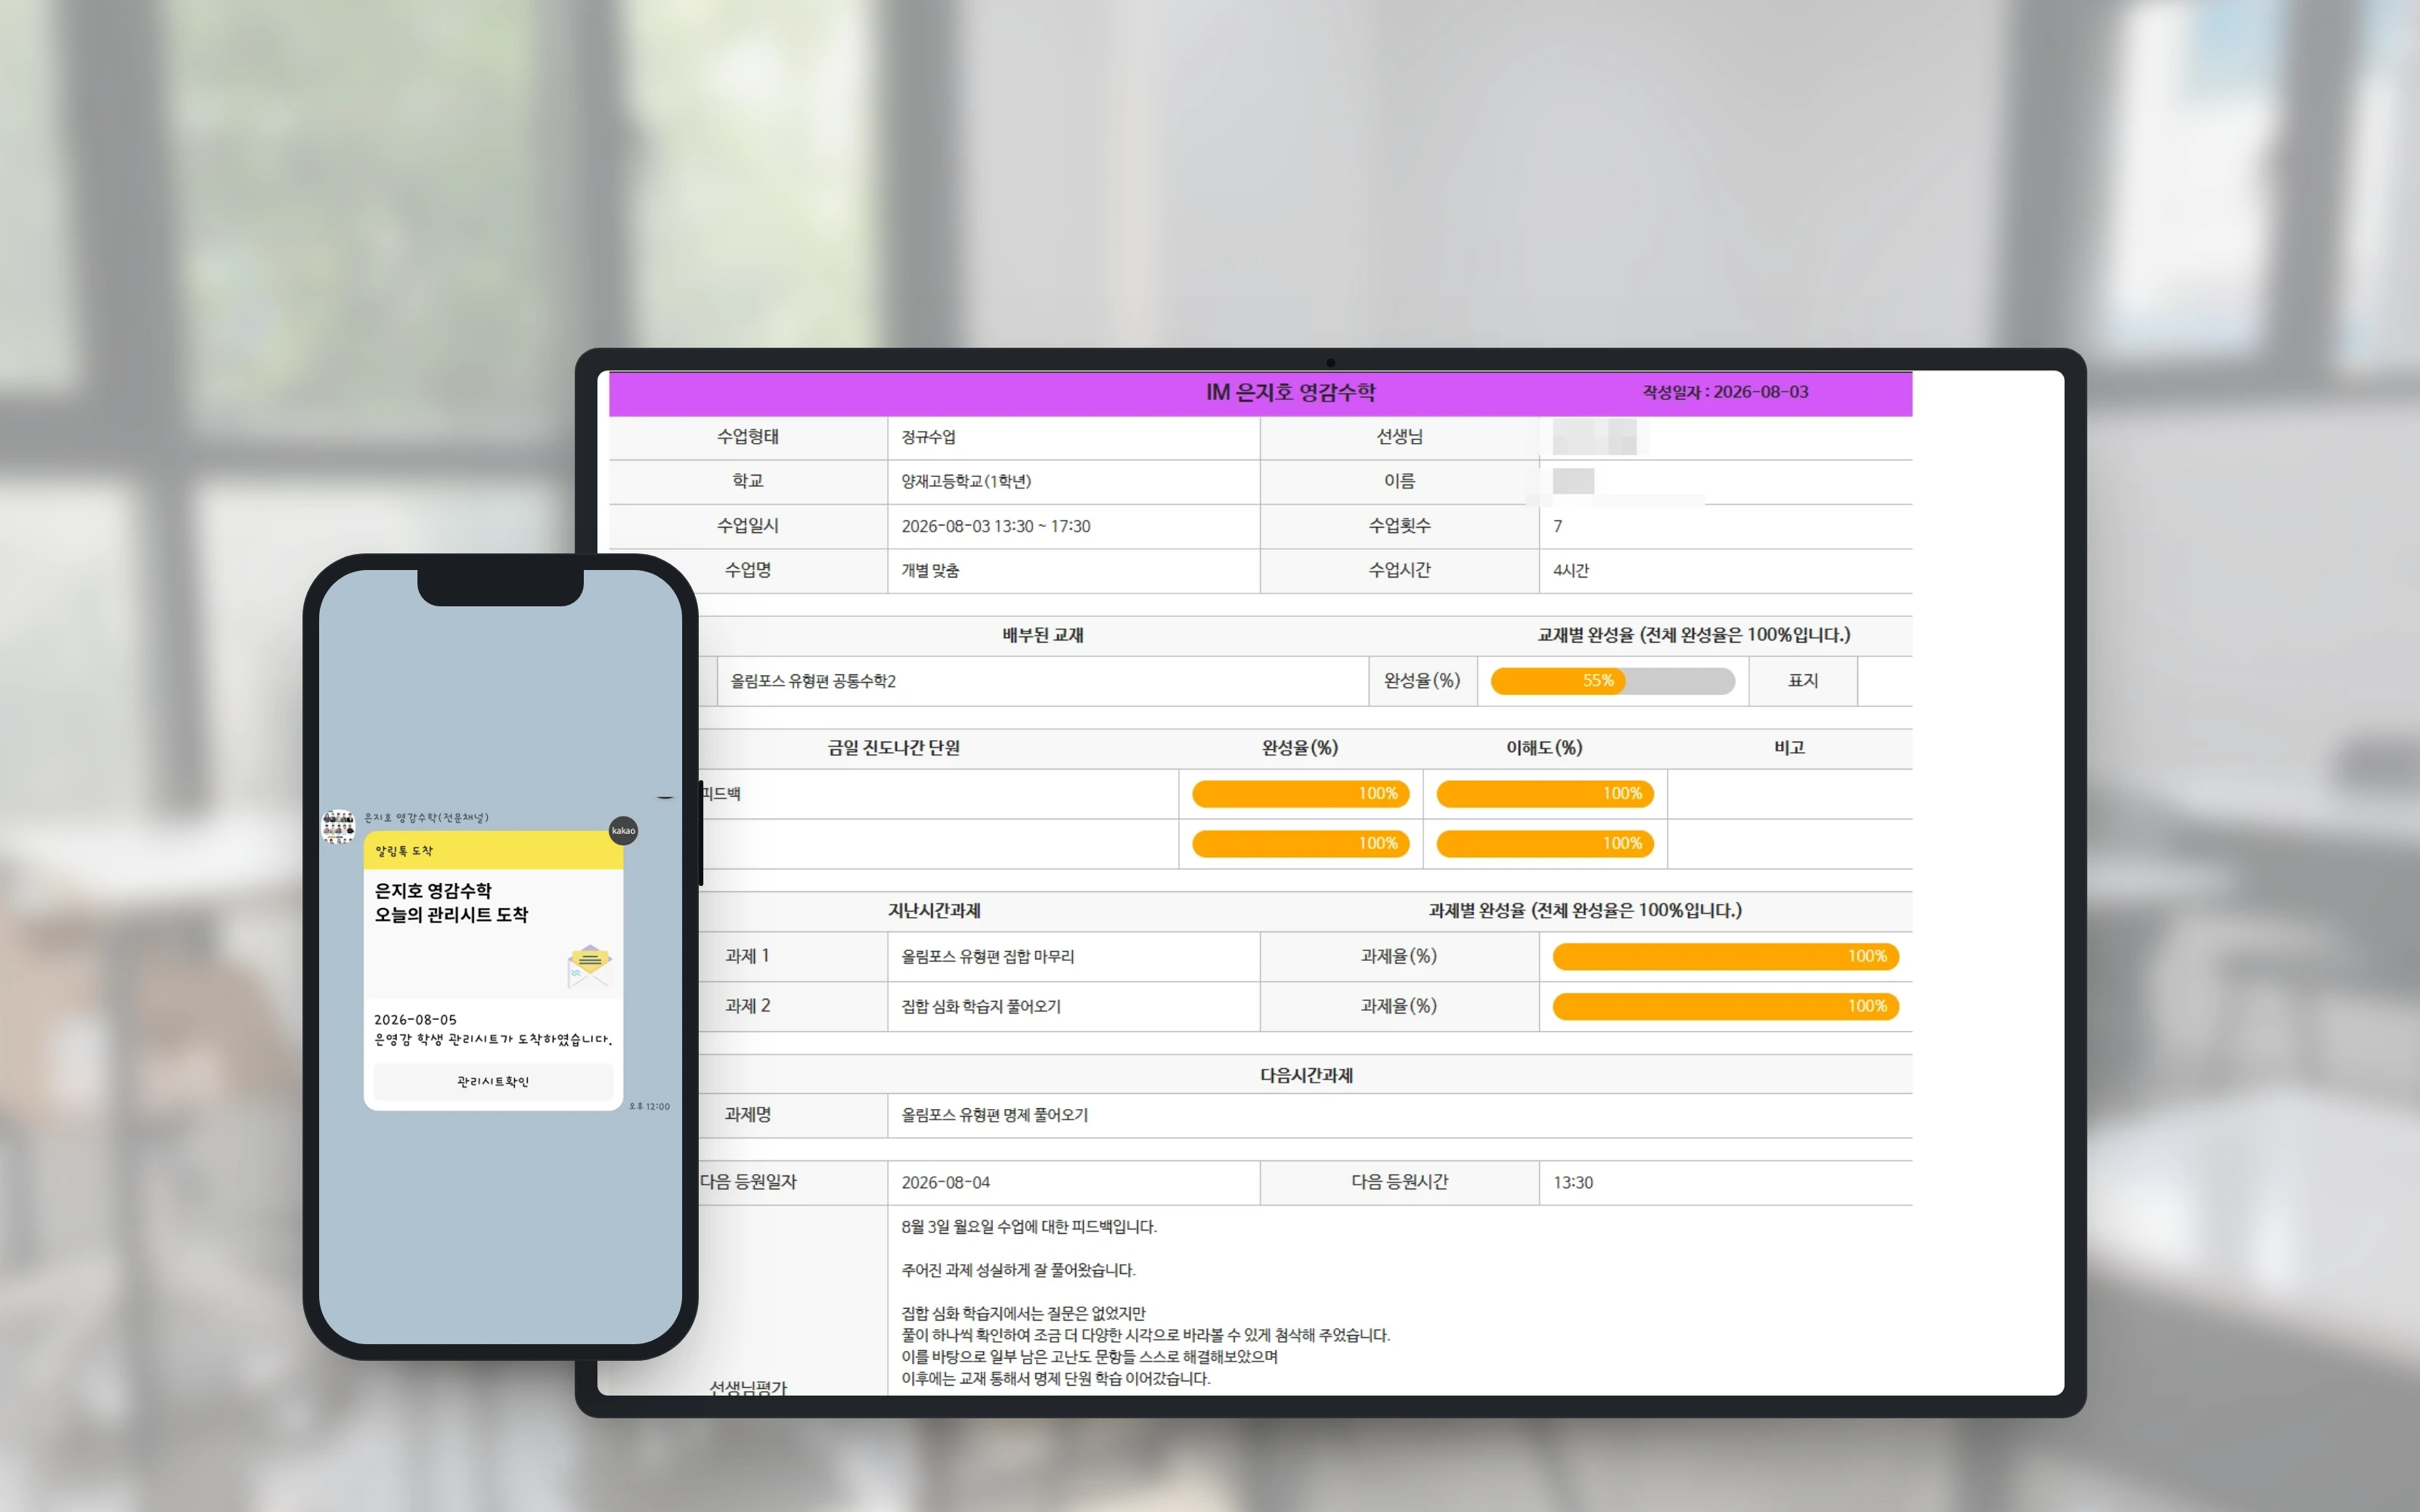Click the 다음시간과제 section header
Viewport: 2420px width, 1512px height.
tap(1306, 1075)
